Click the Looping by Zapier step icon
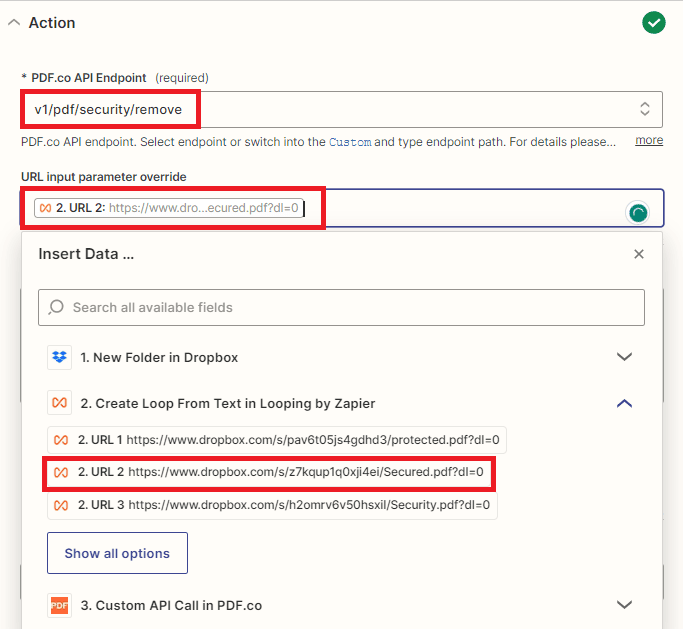Image resolution: width=683 pixels, height=629 pixels. (x=60, y=403)
